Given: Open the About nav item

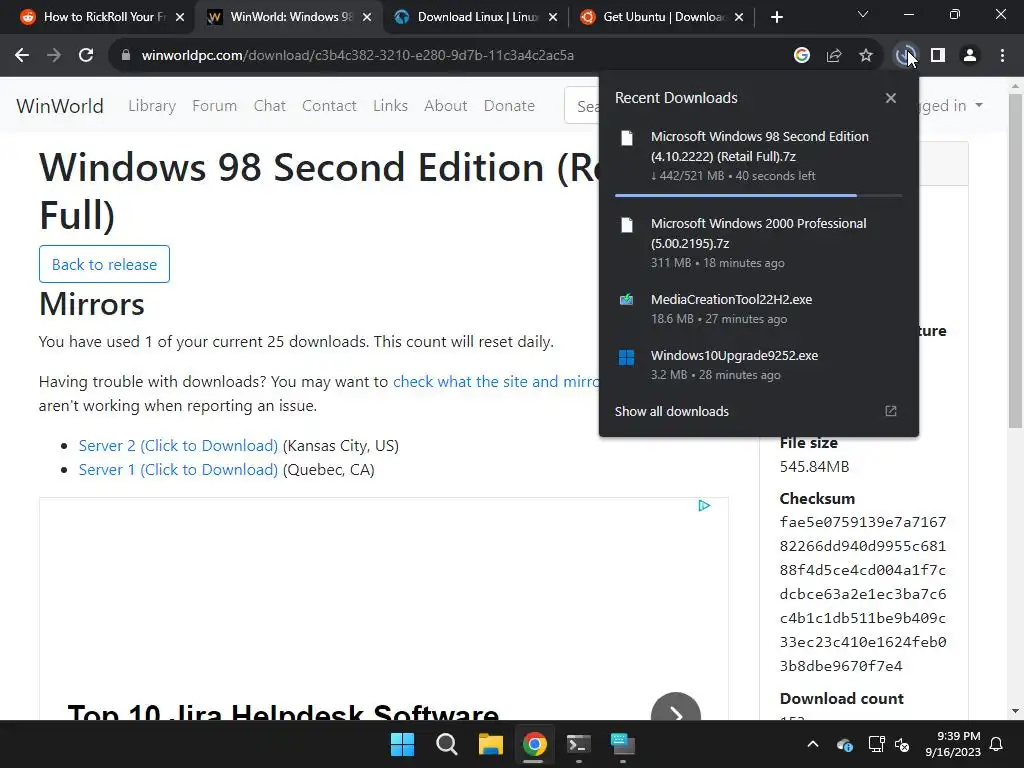Looking at the screenshot, I should [445, 106].
